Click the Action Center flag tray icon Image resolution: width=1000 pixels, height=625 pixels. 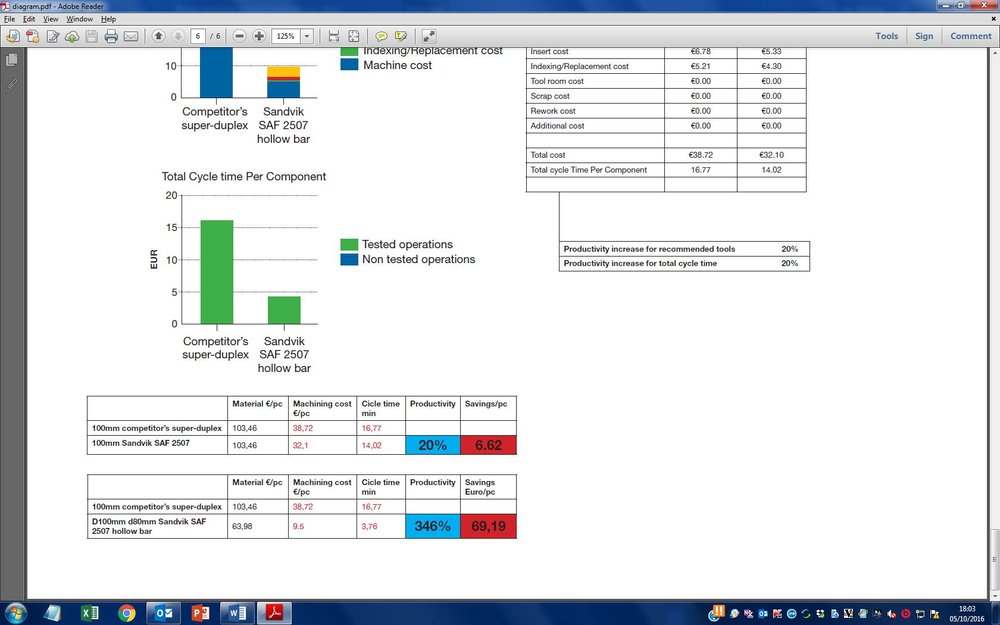tap(935, 614)
